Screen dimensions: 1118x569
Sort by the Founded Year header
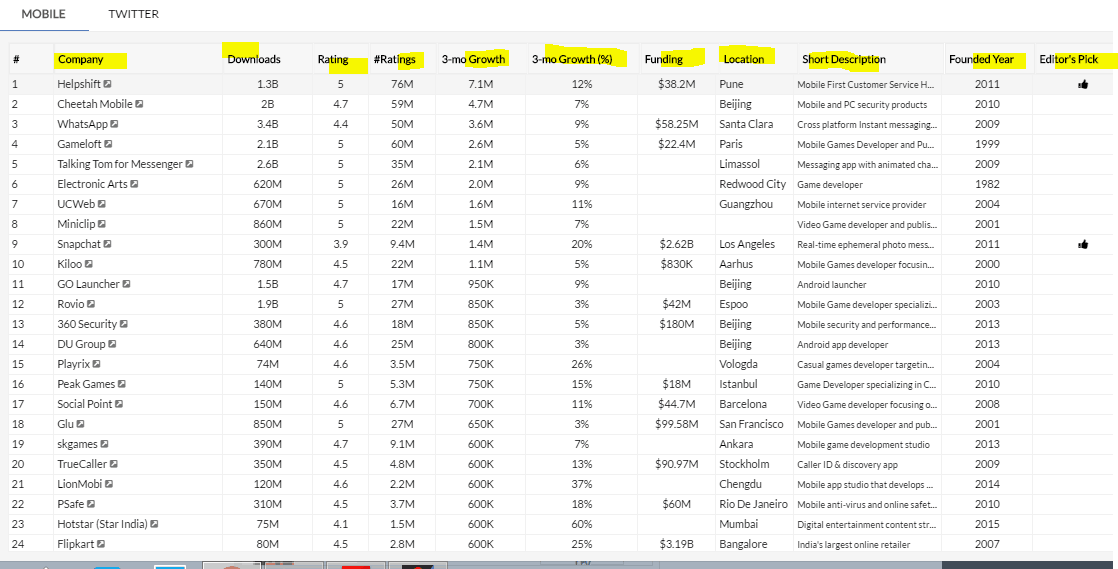point(981,59)
